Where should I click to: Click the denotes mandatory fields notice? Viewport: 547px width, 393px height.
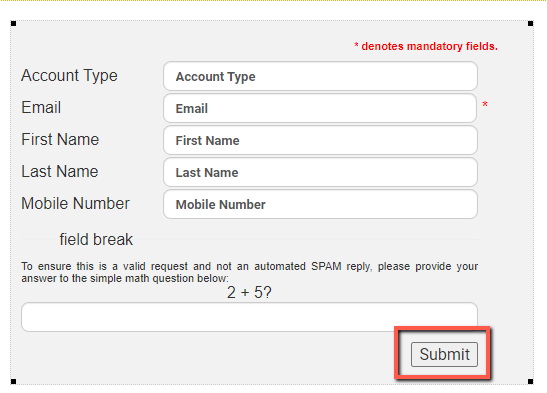pyautogui.click(x=426, y=46)
